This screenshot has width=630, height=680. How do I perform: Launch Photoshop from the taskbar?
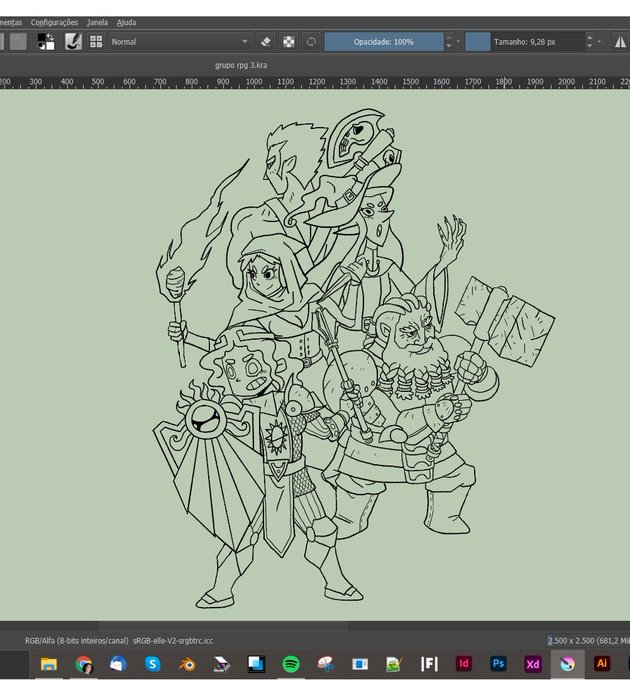pyautogui.click(x=498, y=663)
